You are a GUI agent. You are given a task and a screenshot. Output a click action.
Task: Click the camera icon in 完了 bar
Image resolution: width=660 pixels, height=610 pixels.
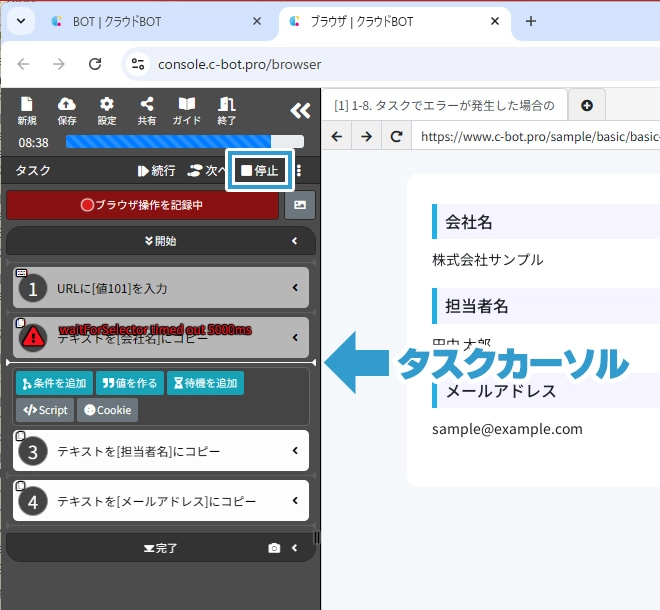(x=274, y=548)
